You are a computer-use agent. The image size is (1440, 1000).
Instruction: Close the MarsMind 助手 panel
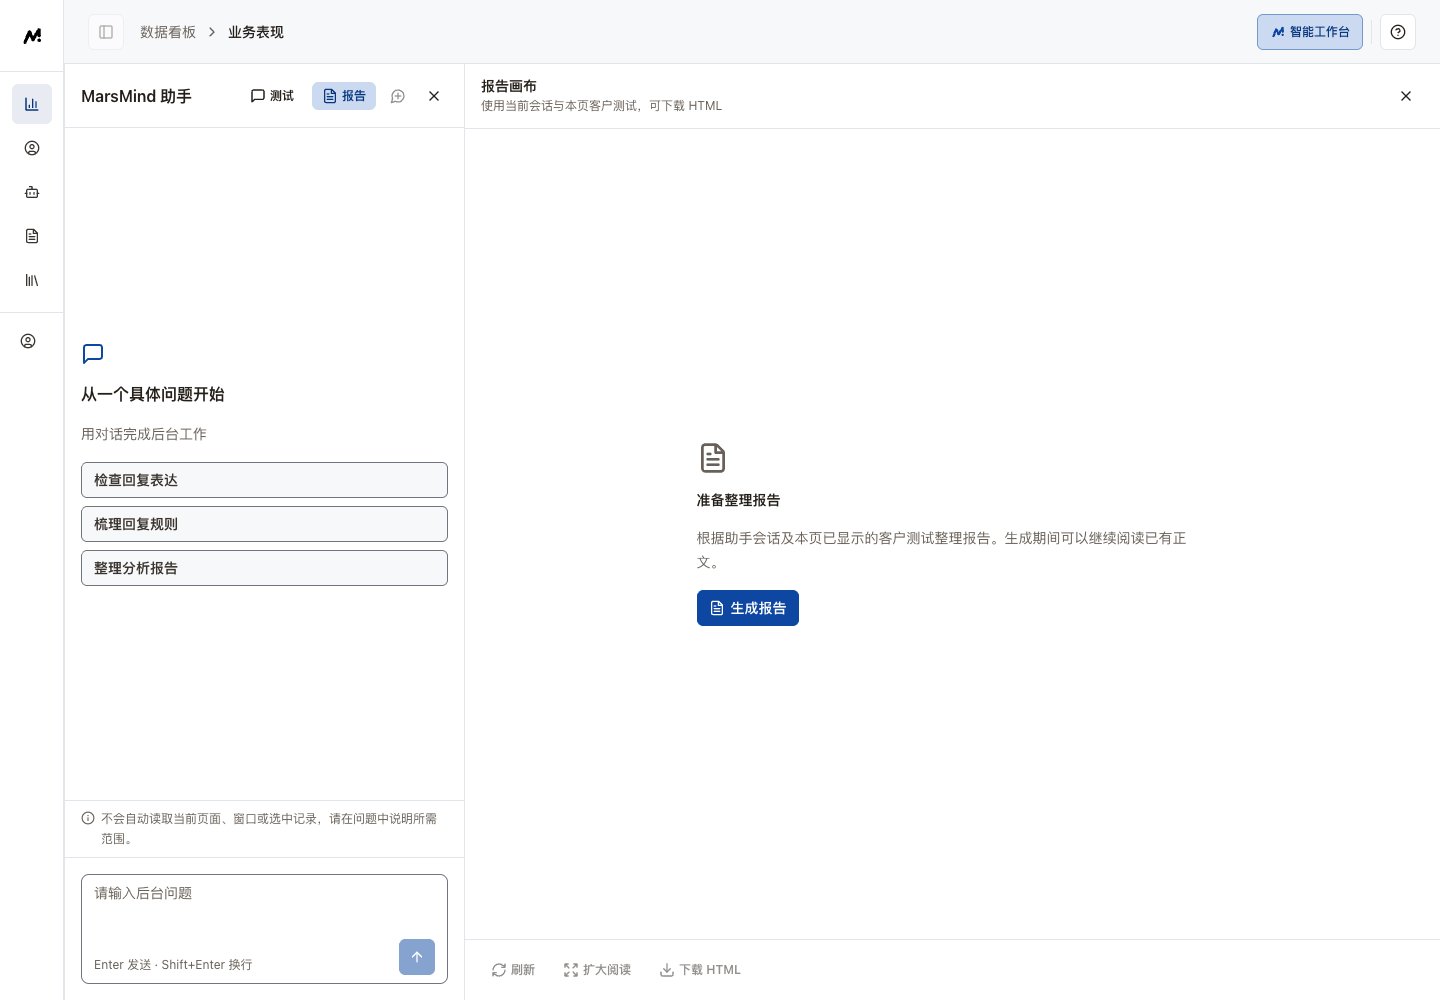coord(434,96)
